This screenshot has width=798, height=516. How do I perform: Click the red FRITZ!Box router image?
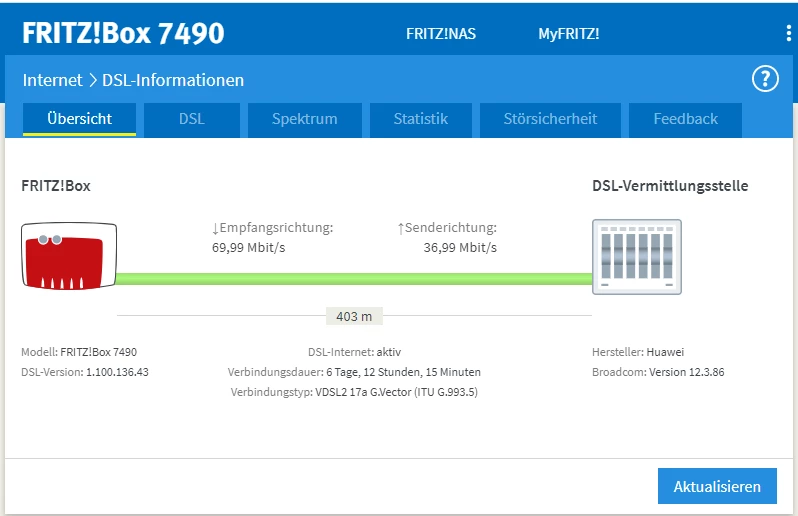coord(69,256)
